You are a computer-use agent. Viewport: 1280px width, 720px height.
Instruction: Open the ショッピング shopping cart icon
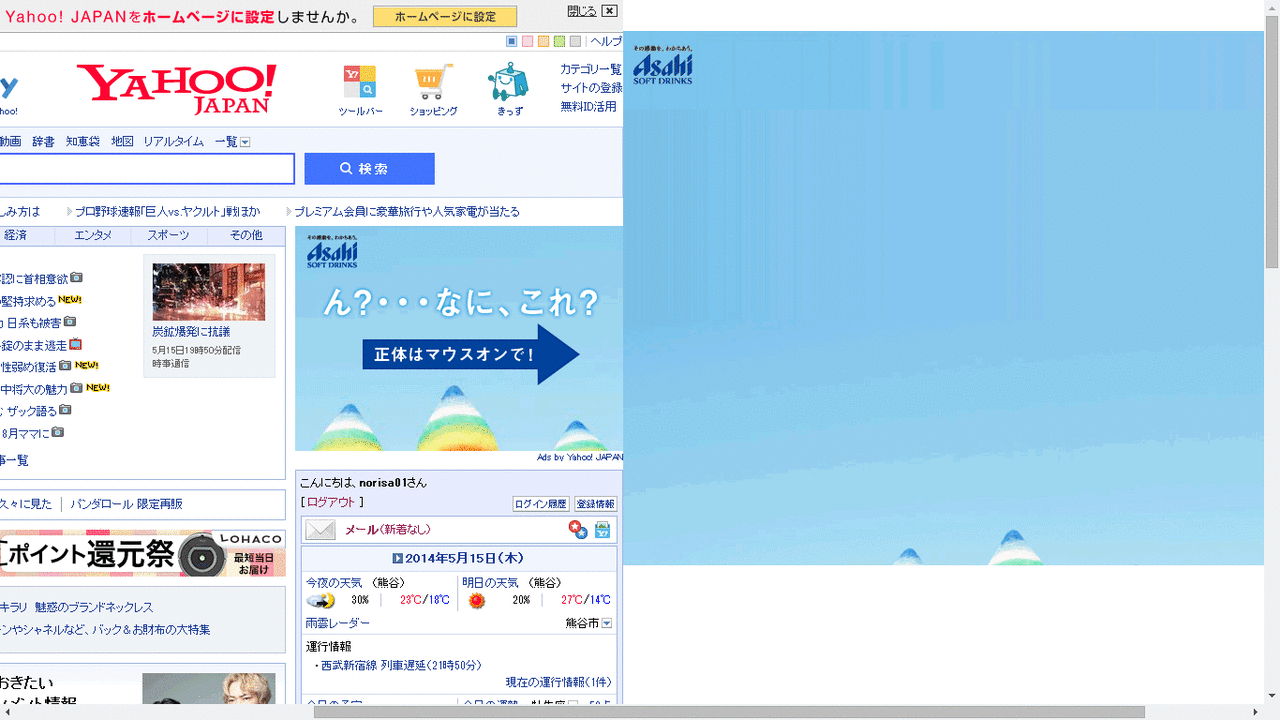click(x=433, y=82)
